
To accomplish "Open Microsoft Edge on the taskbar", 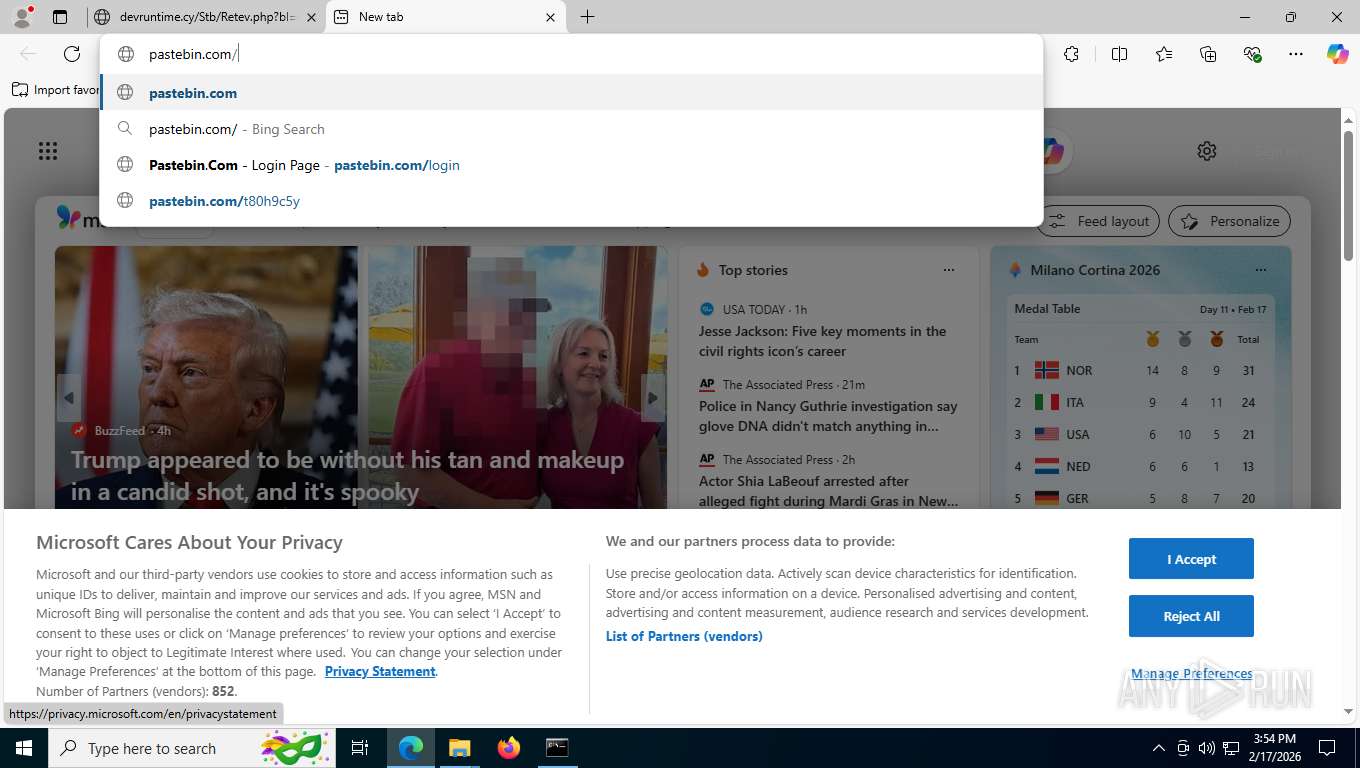I will (x=411, y=748).
